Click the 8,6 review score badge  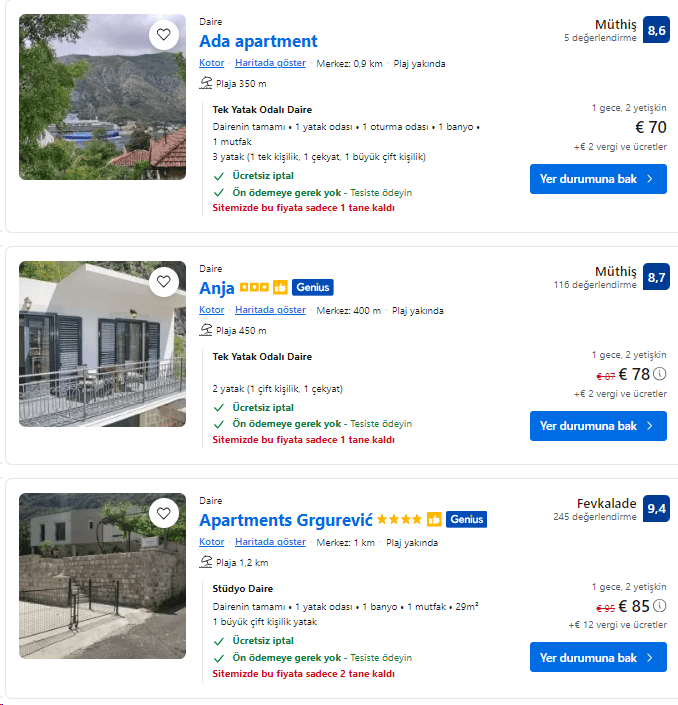click(x=656, y=30)
